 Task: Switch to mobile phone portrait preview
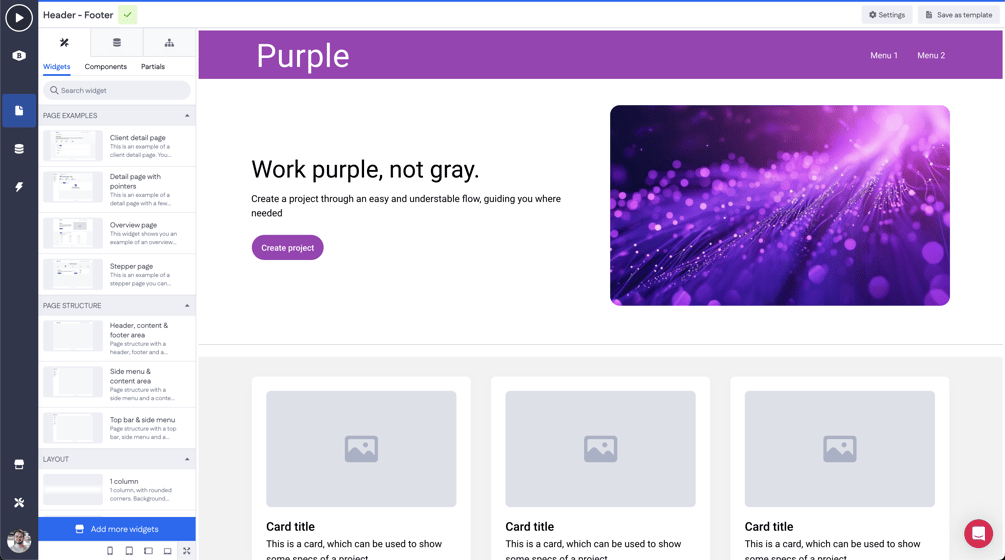110,551
